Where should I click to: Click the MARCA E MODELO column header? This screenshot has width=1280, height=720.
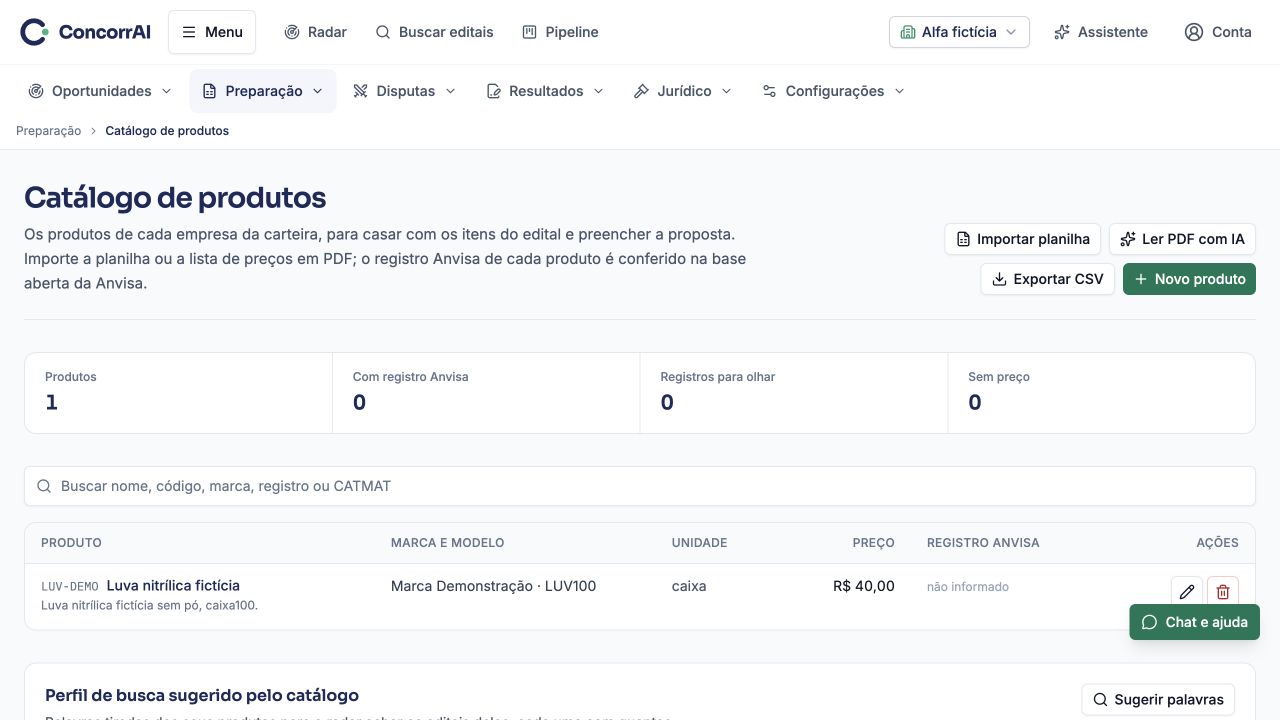click(447, 543)
